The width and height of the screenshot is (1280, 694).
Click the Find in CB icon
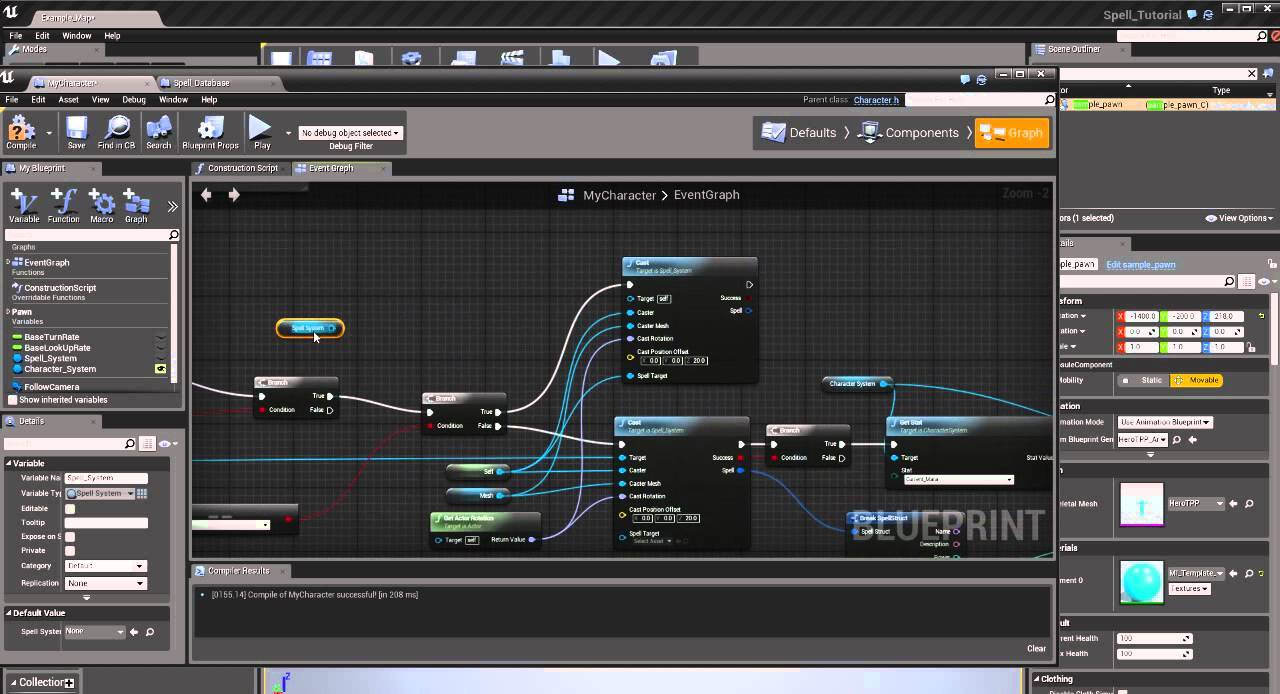click(x=117, y=132)
